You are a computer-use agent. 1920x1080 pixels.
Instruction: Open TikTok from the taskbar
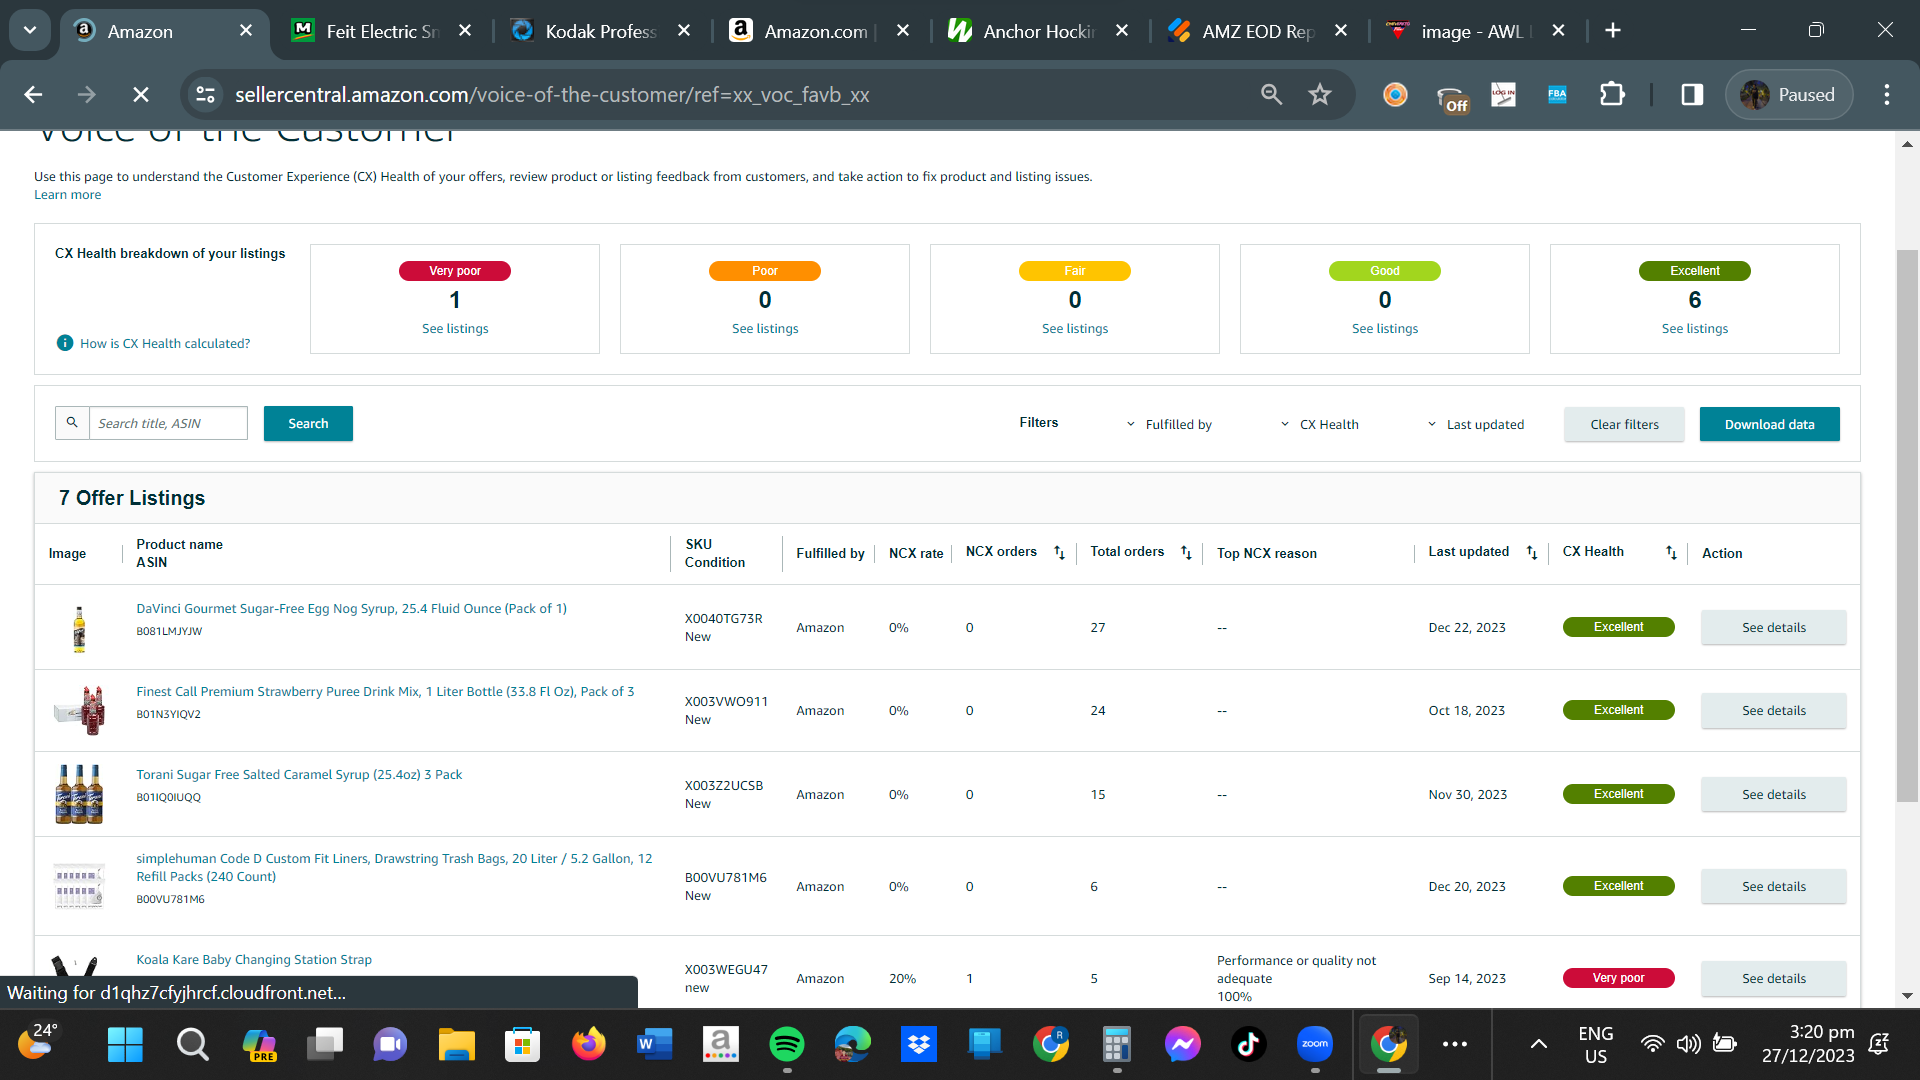1248,1045
